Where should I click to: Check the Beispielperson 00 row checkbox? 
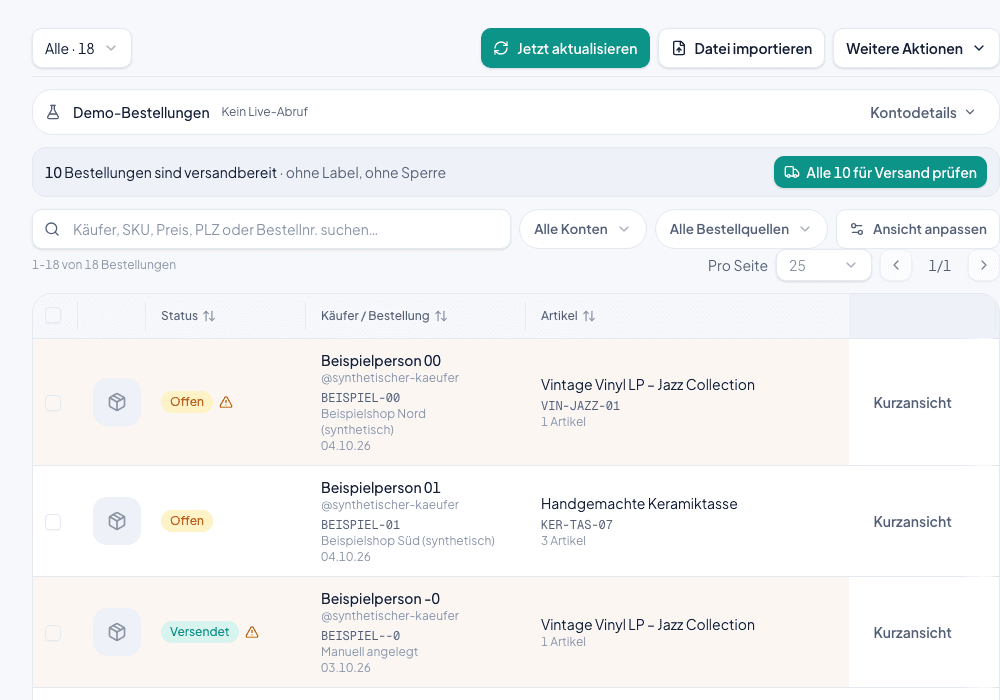53,403
